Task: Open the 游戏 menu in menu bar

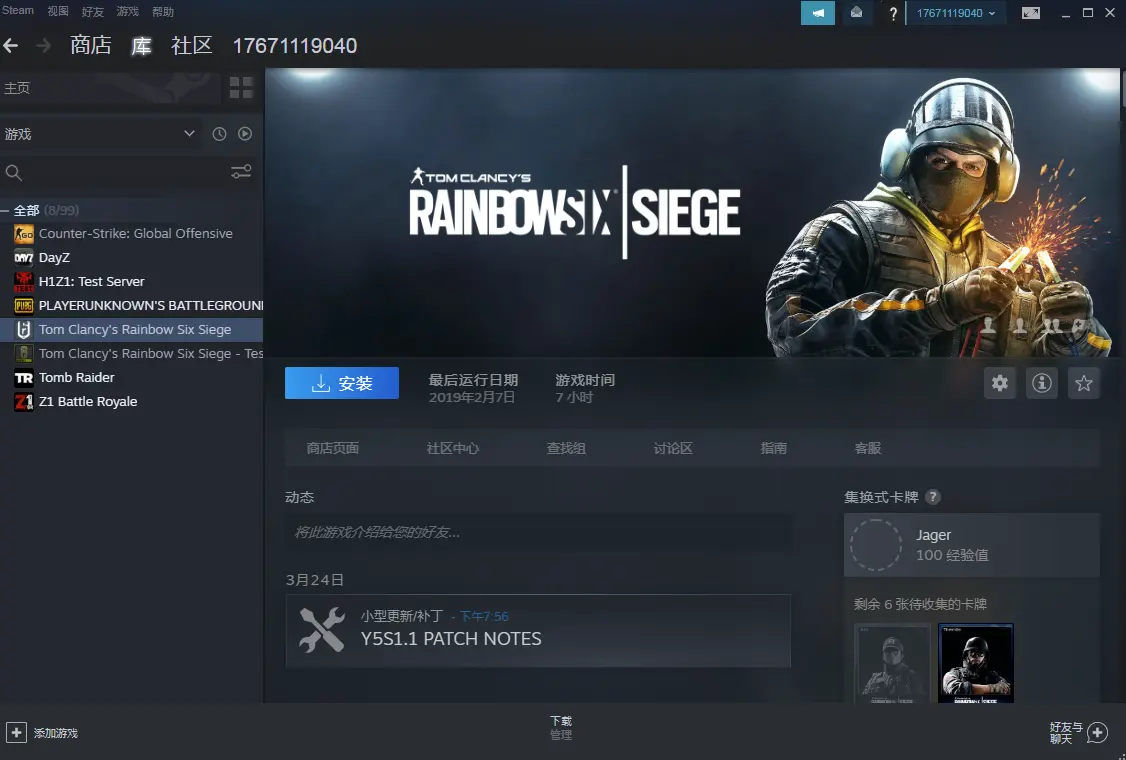Action: pos(128,11)
